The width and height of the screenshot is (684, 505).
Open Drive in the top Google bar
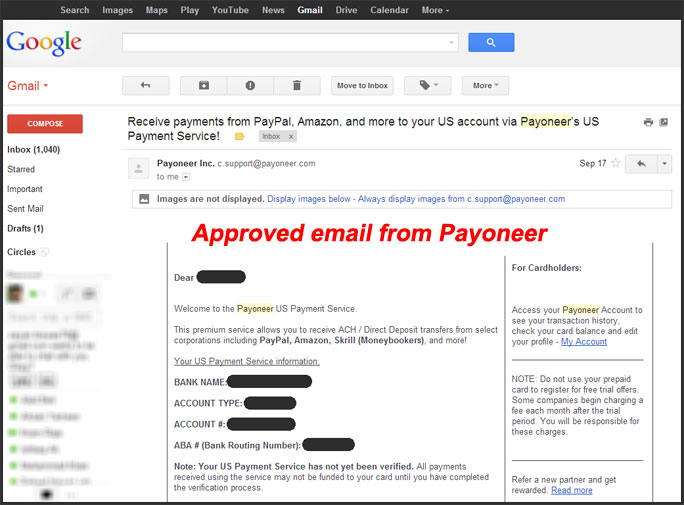(346, 10)
